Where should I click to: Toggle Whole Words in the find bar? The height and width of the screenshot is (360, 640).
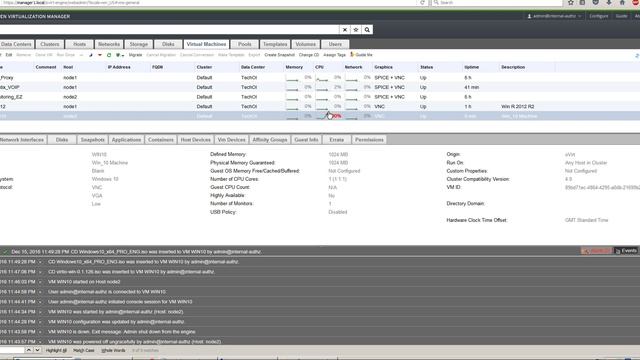113,350
